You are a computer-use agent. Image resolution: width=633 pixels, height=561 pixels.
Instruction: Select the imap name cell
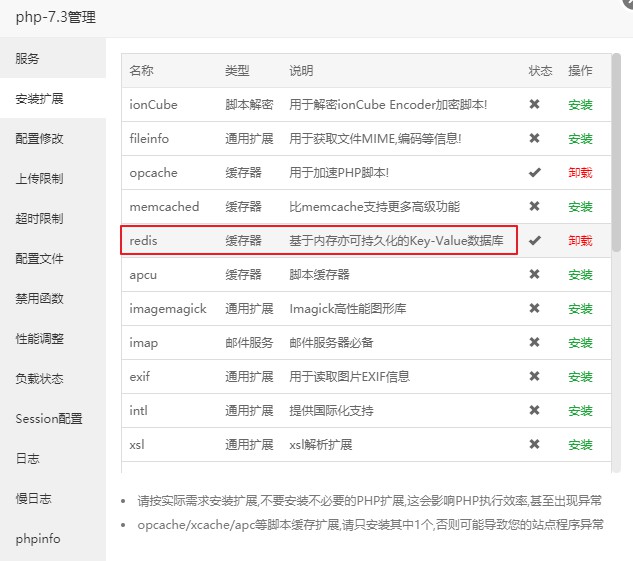pos(144,343)
